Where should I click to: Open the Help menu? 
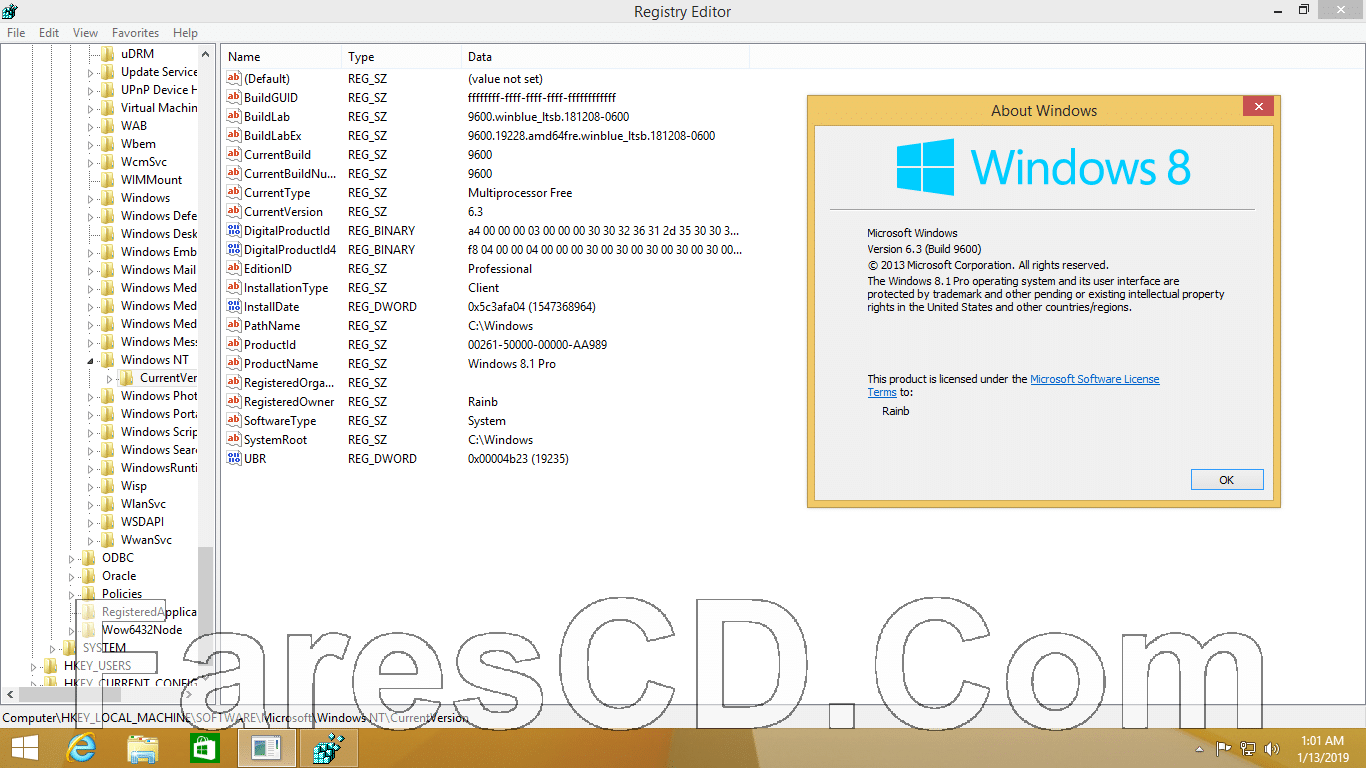[x=185, y=33]
